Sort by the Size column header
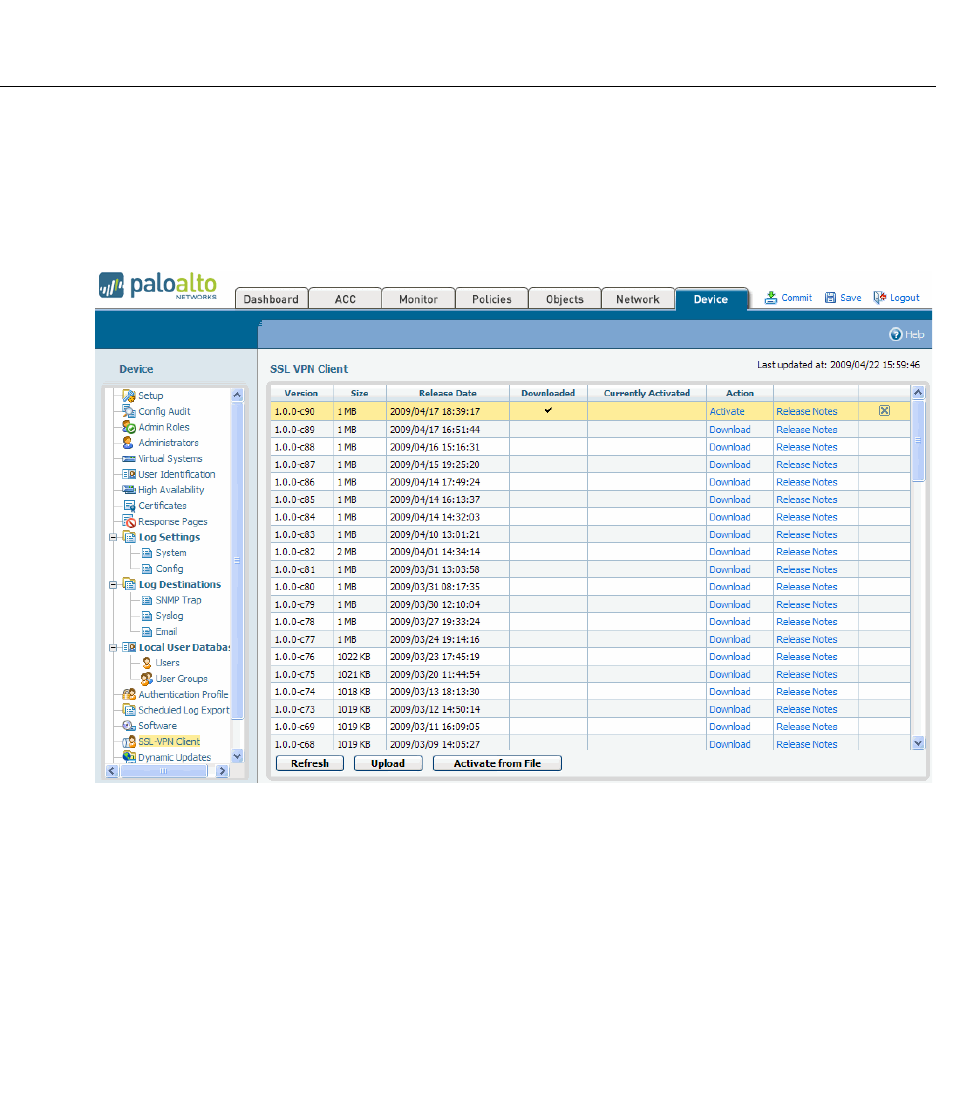The width and height of the screenshot is (976, 1103). pyautogui.click(x=360, y=393)
